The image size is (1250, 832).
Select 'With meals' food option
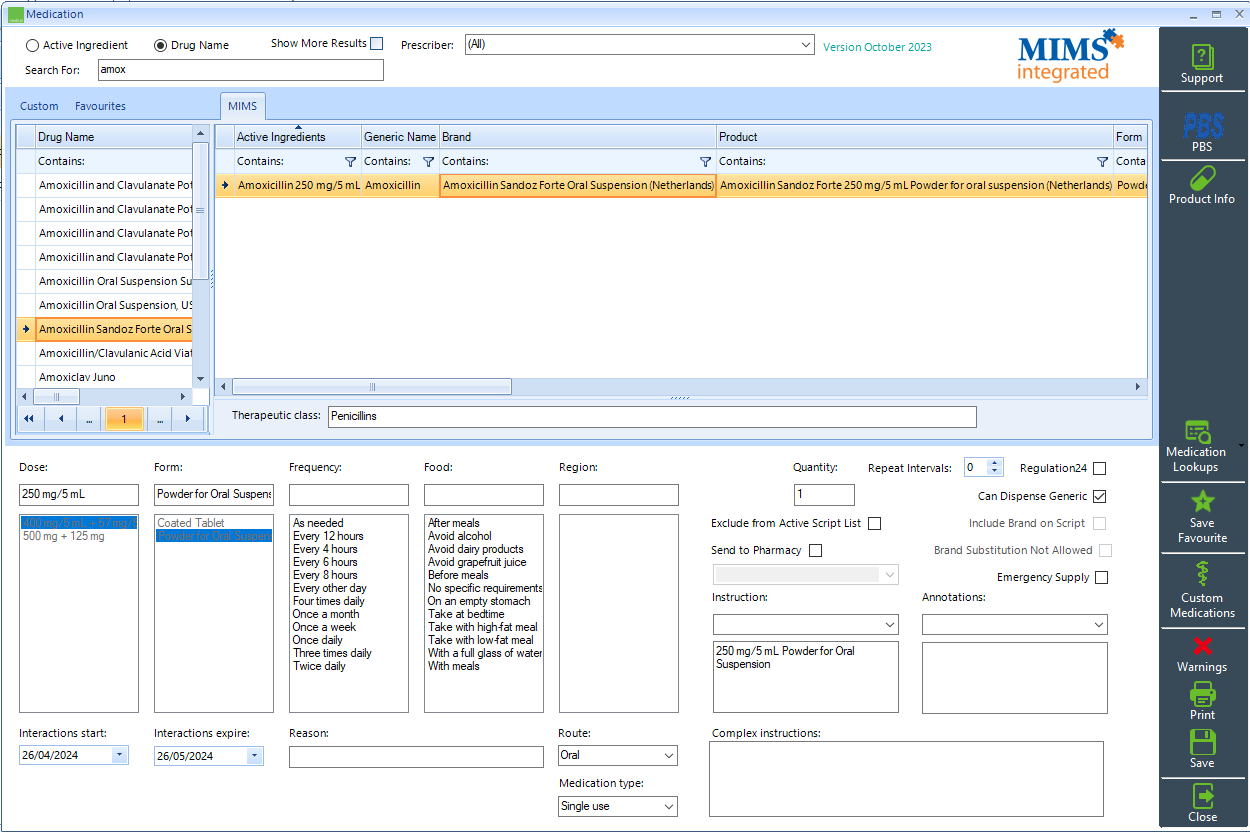click(x=454, y=666)
